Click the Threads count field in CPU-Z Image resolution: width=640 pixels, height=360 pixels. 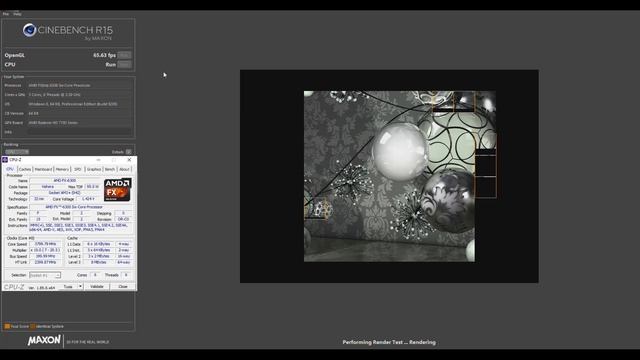[x=126, y=275]
